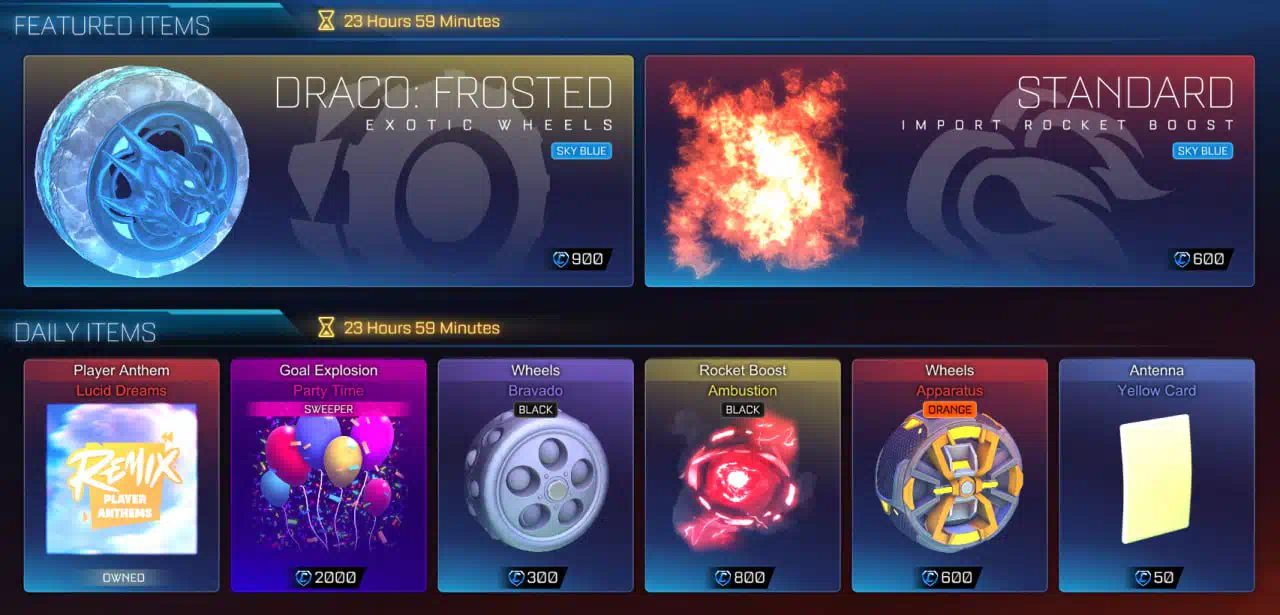1280x615 pixels.
Task: Click the Owned label on Player Anthem
Action: [x=122, y=578]
